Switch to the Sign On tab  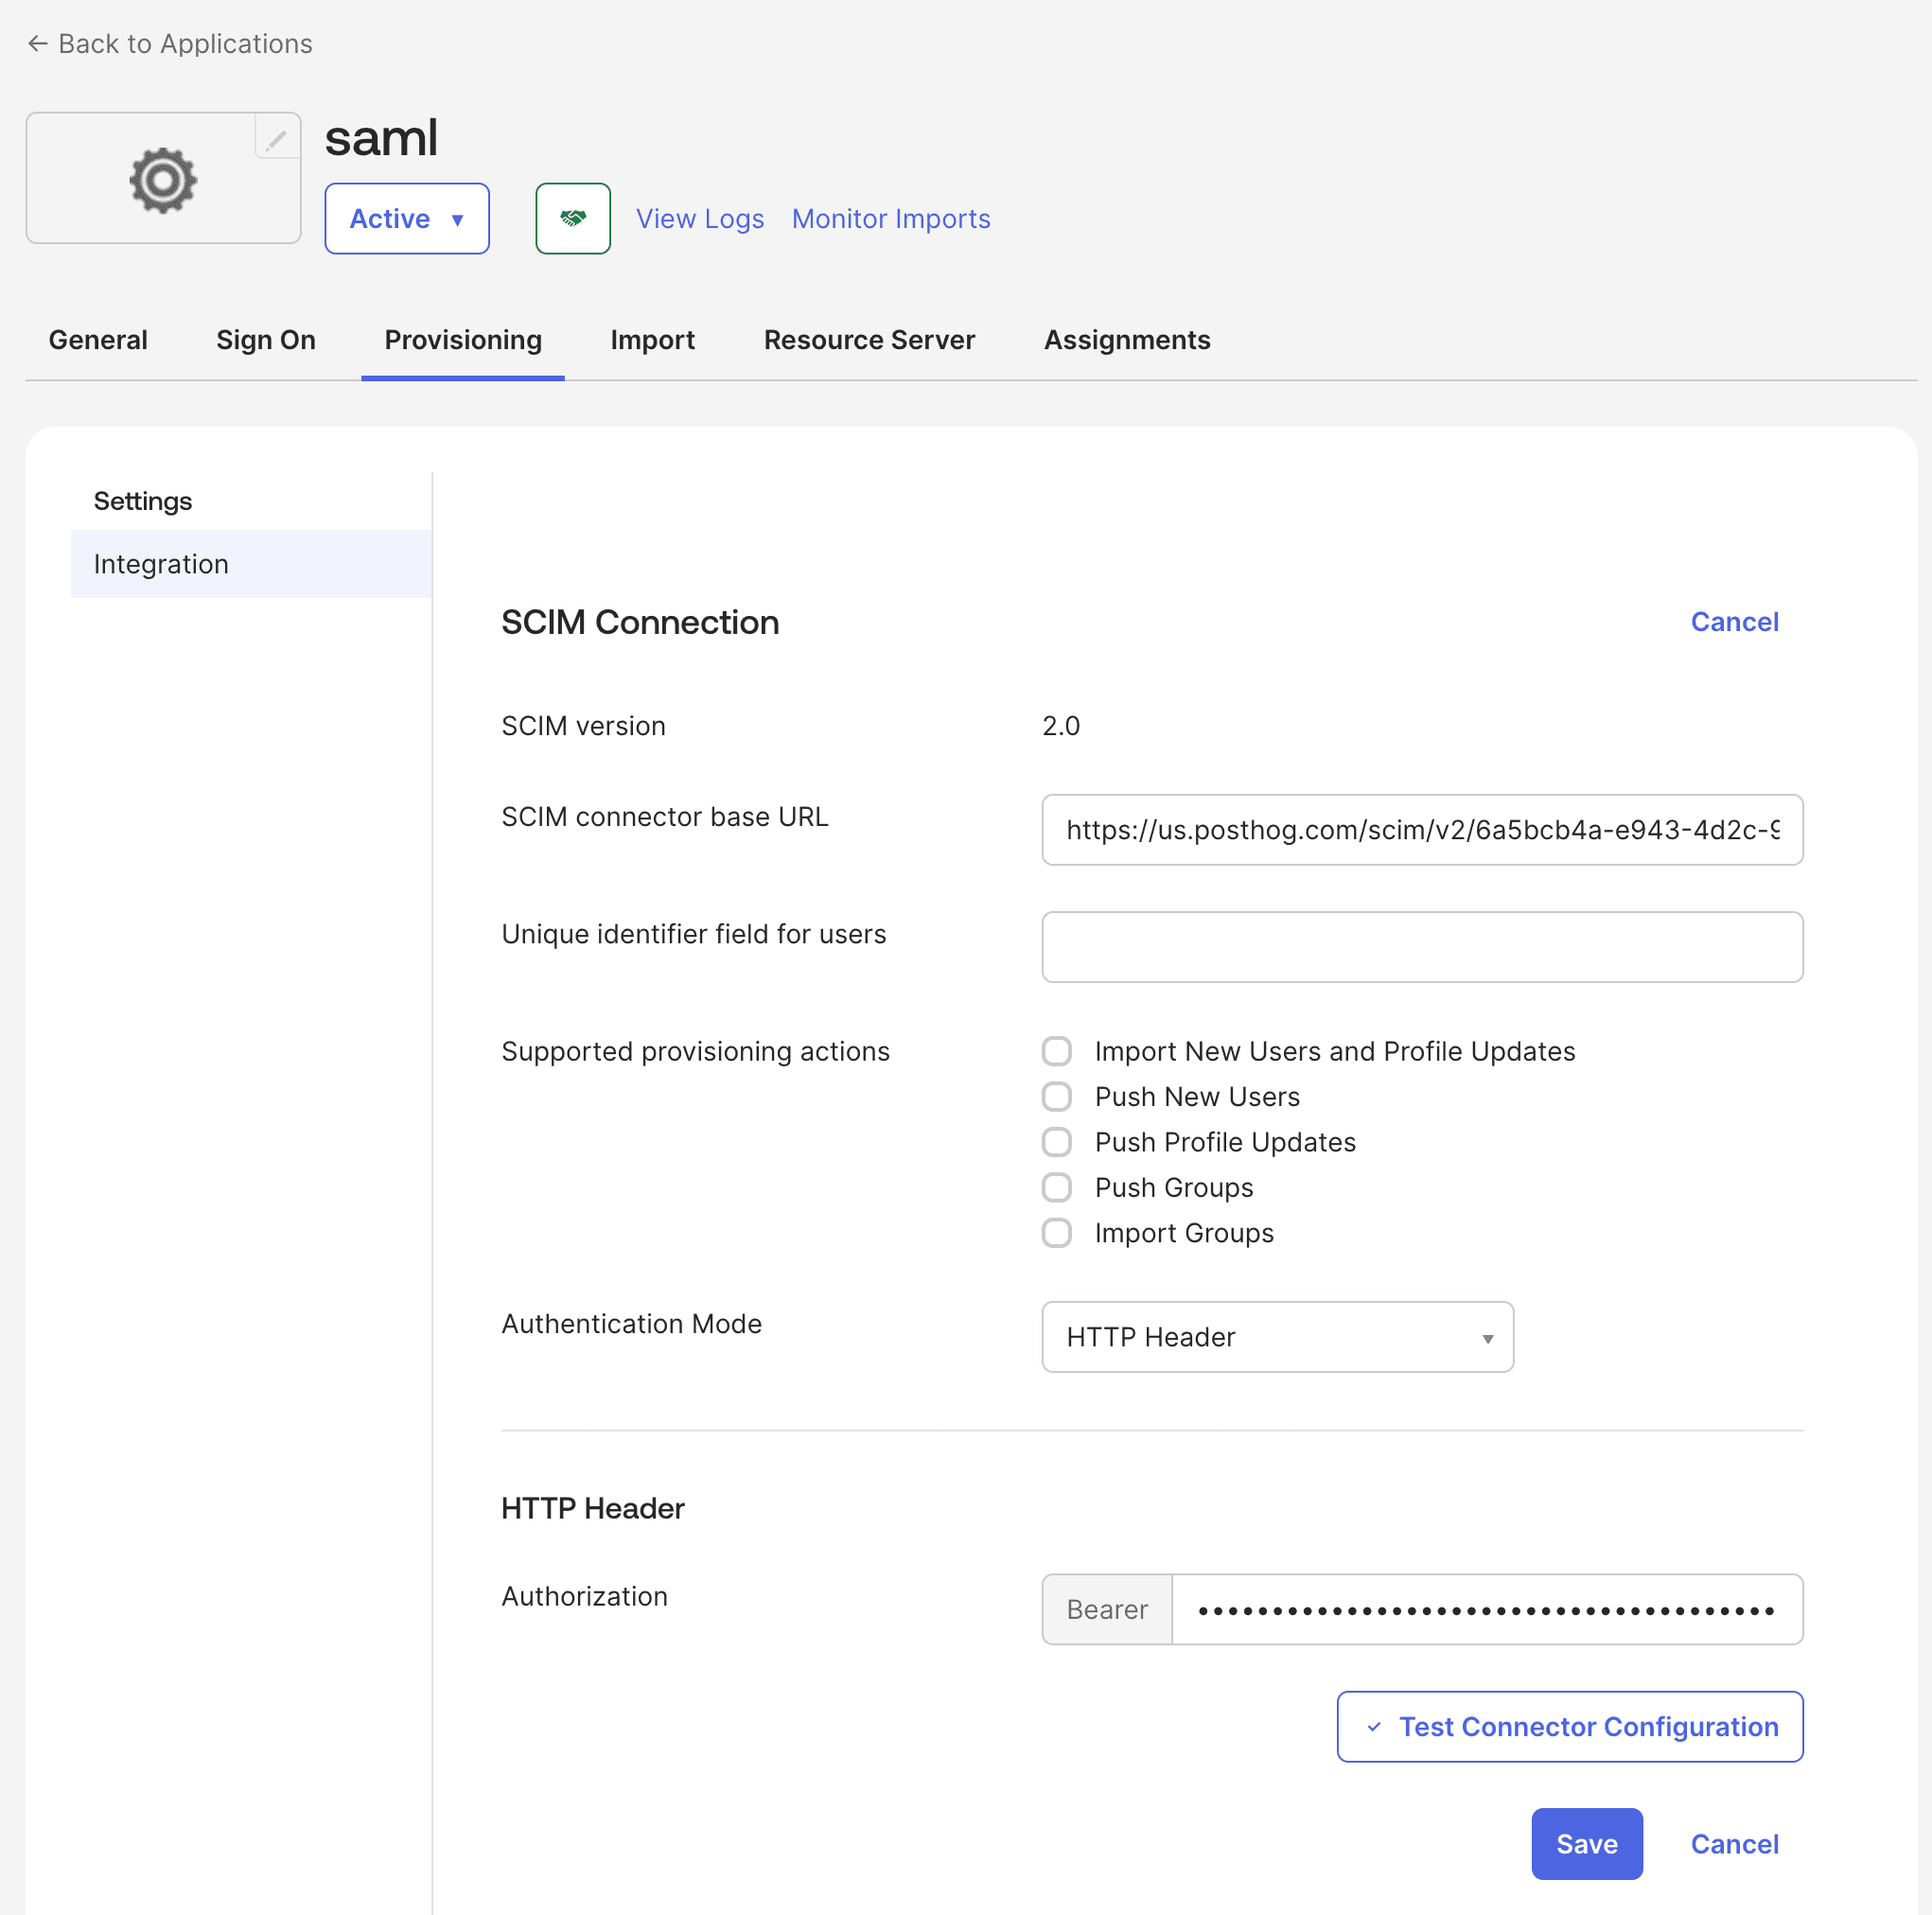coord(266,340)
